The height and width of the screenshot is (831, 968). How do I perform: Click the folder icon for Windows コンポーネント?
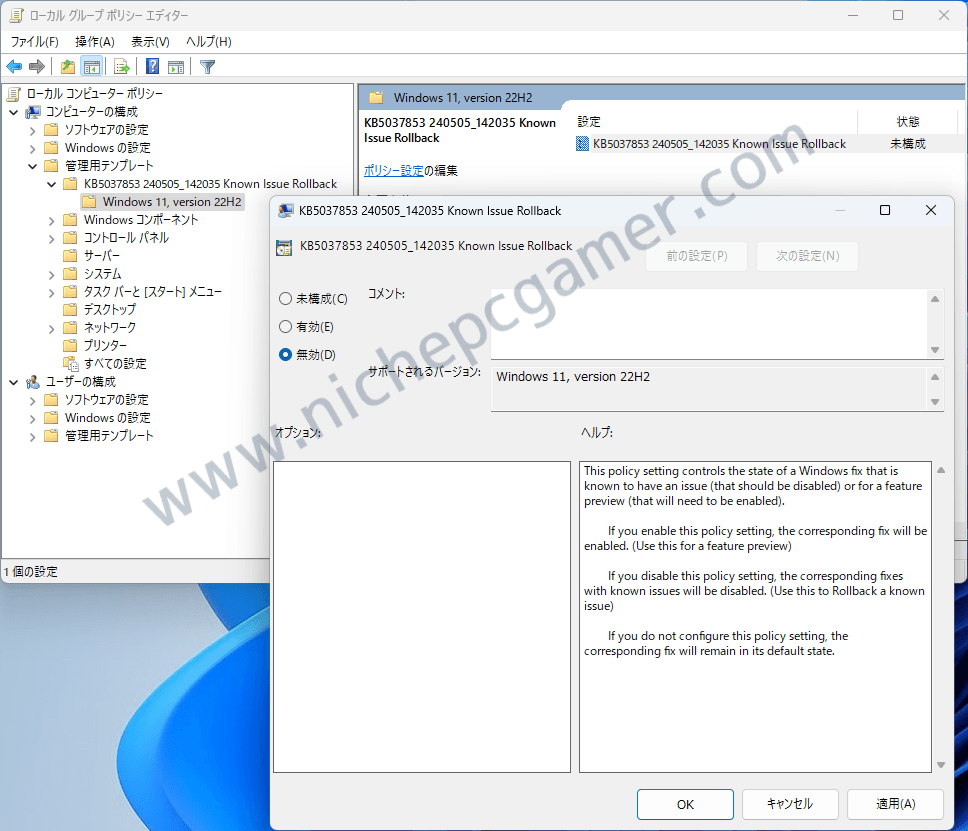[70, 220]
